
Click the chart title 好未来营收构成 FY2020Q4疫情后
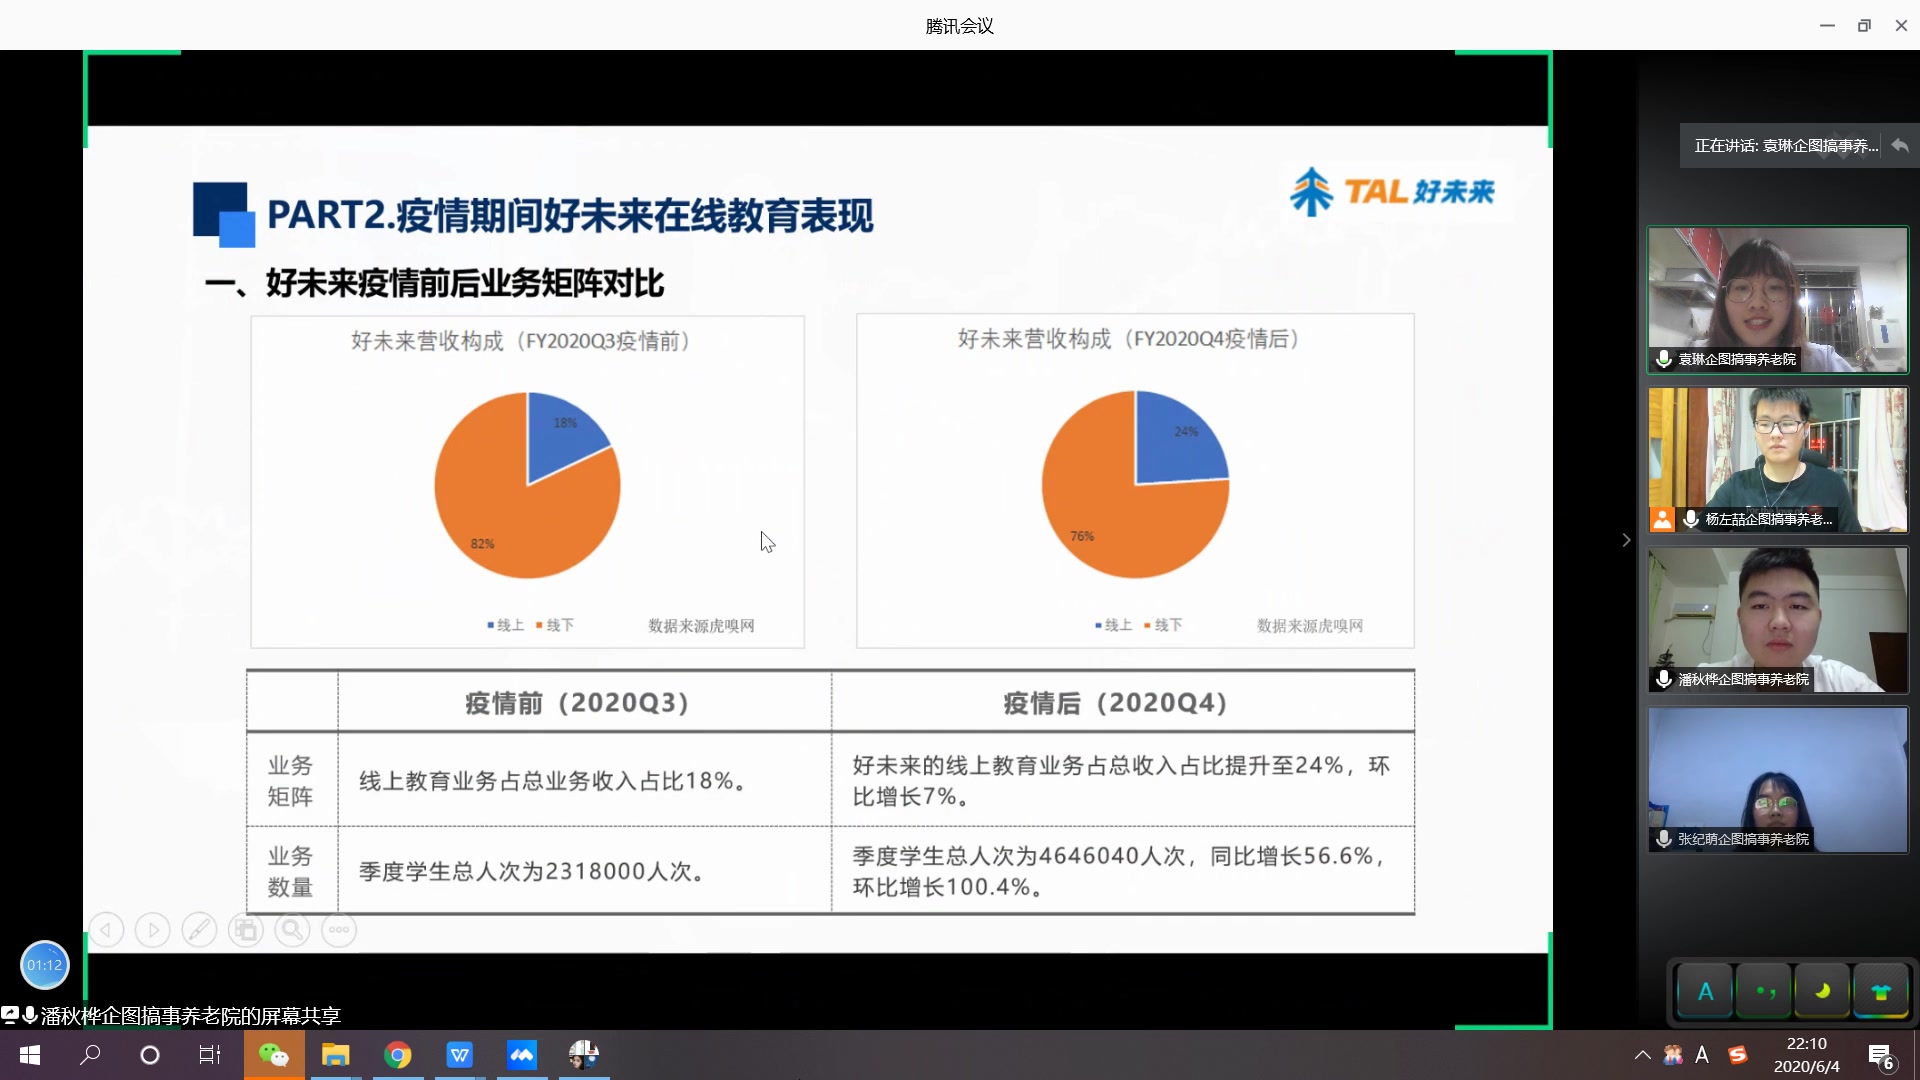(x=1128, y=339)
